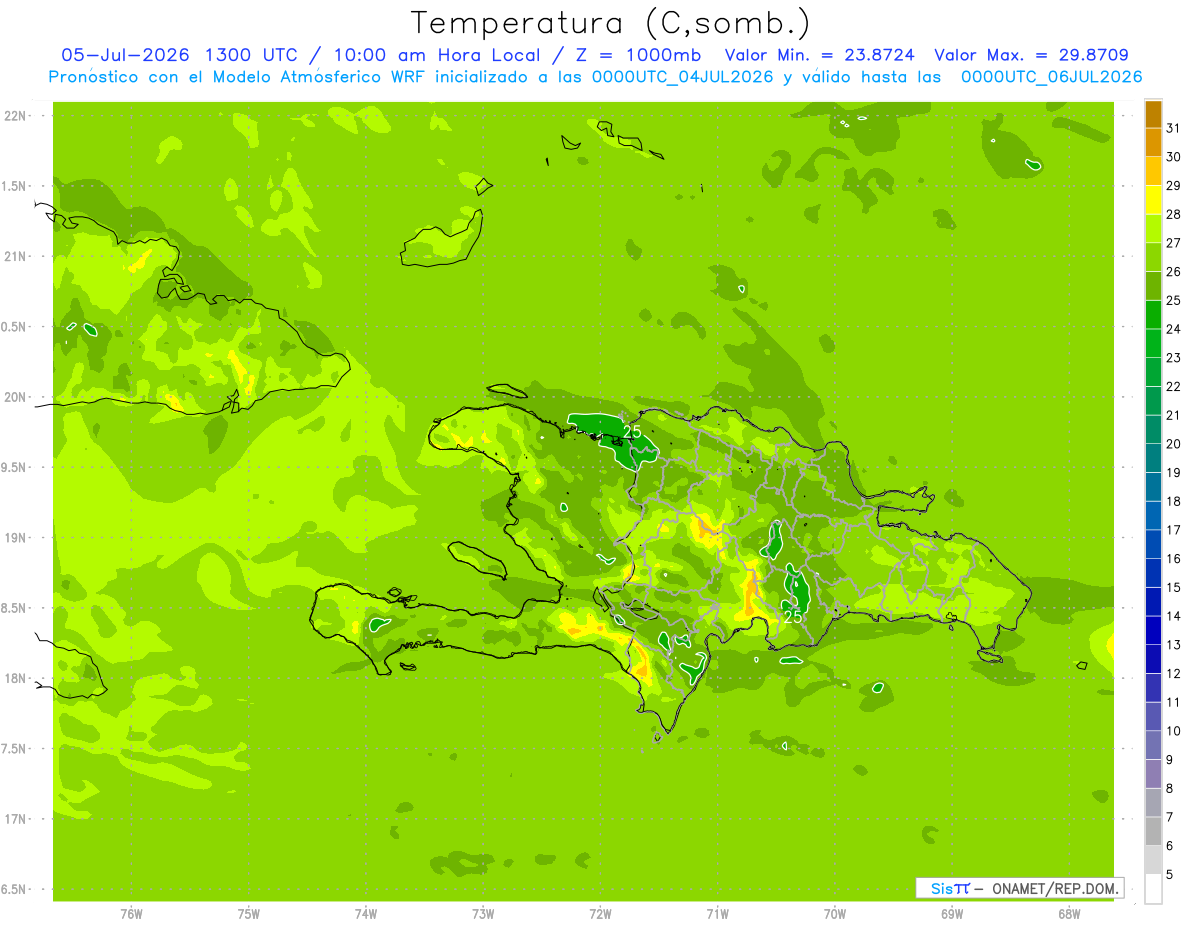This screenshot has width=1200, height=927.
Task: Click the legend swatch between 26 and 27
Action: click(1153, 258)
